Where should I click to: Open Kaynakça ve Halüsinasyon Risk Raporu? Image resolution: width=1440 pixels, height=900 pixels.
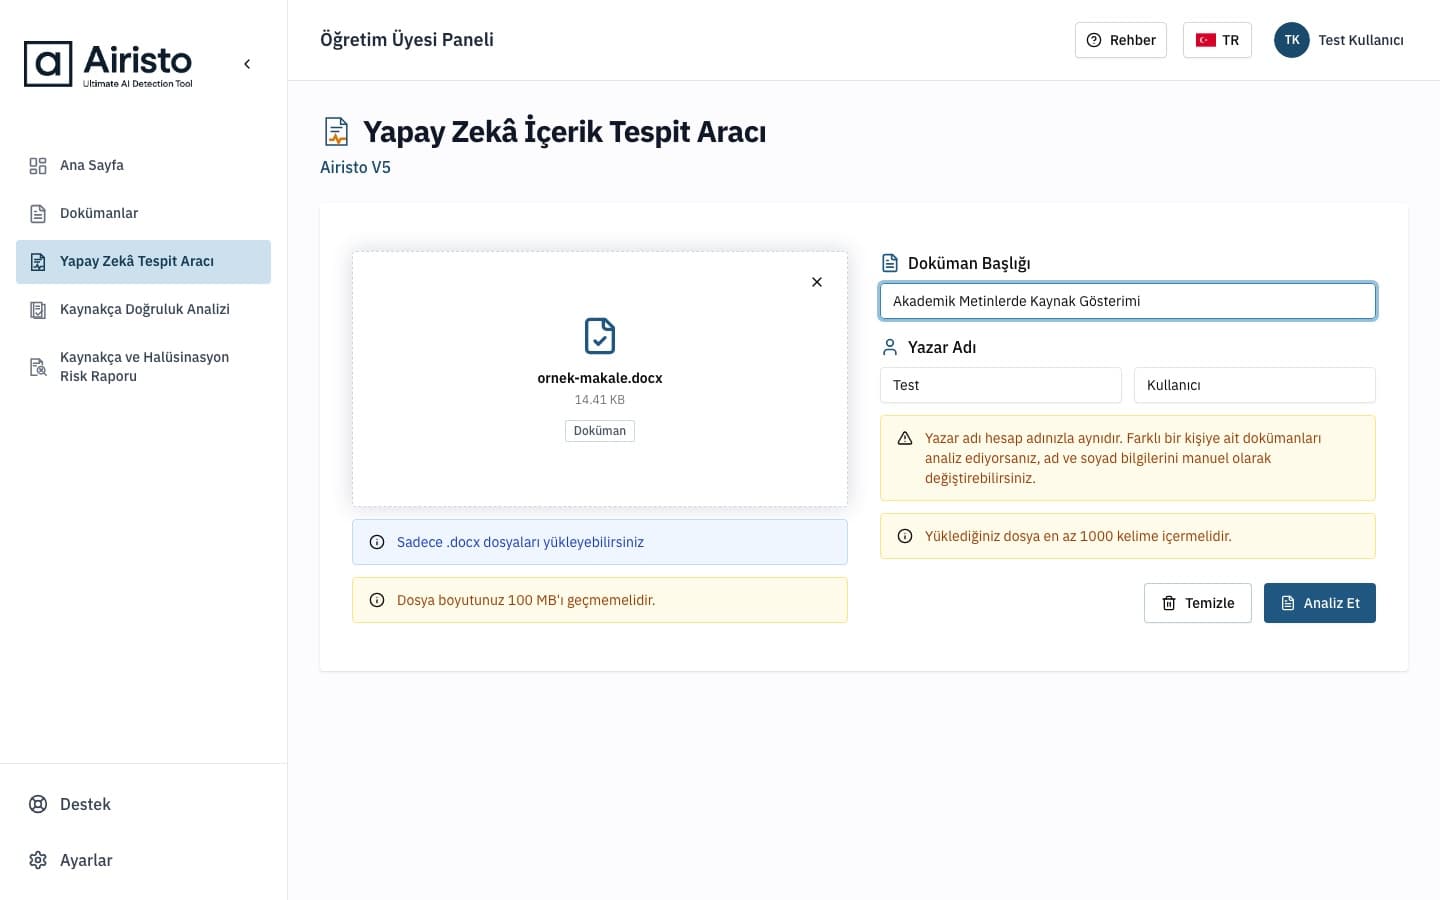143,366
